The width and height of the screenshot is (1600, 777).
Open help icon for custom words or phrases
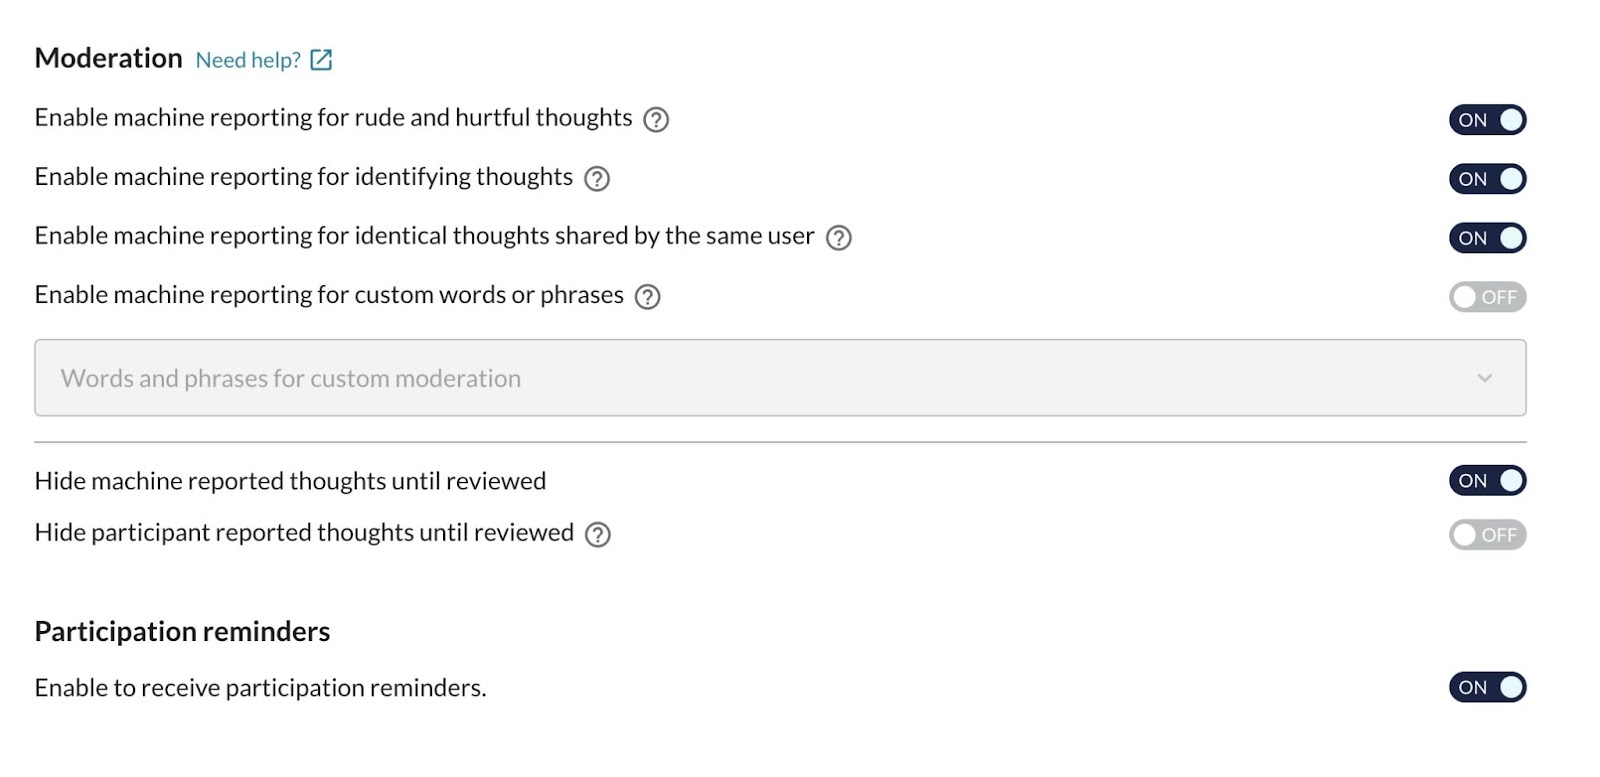647,297
